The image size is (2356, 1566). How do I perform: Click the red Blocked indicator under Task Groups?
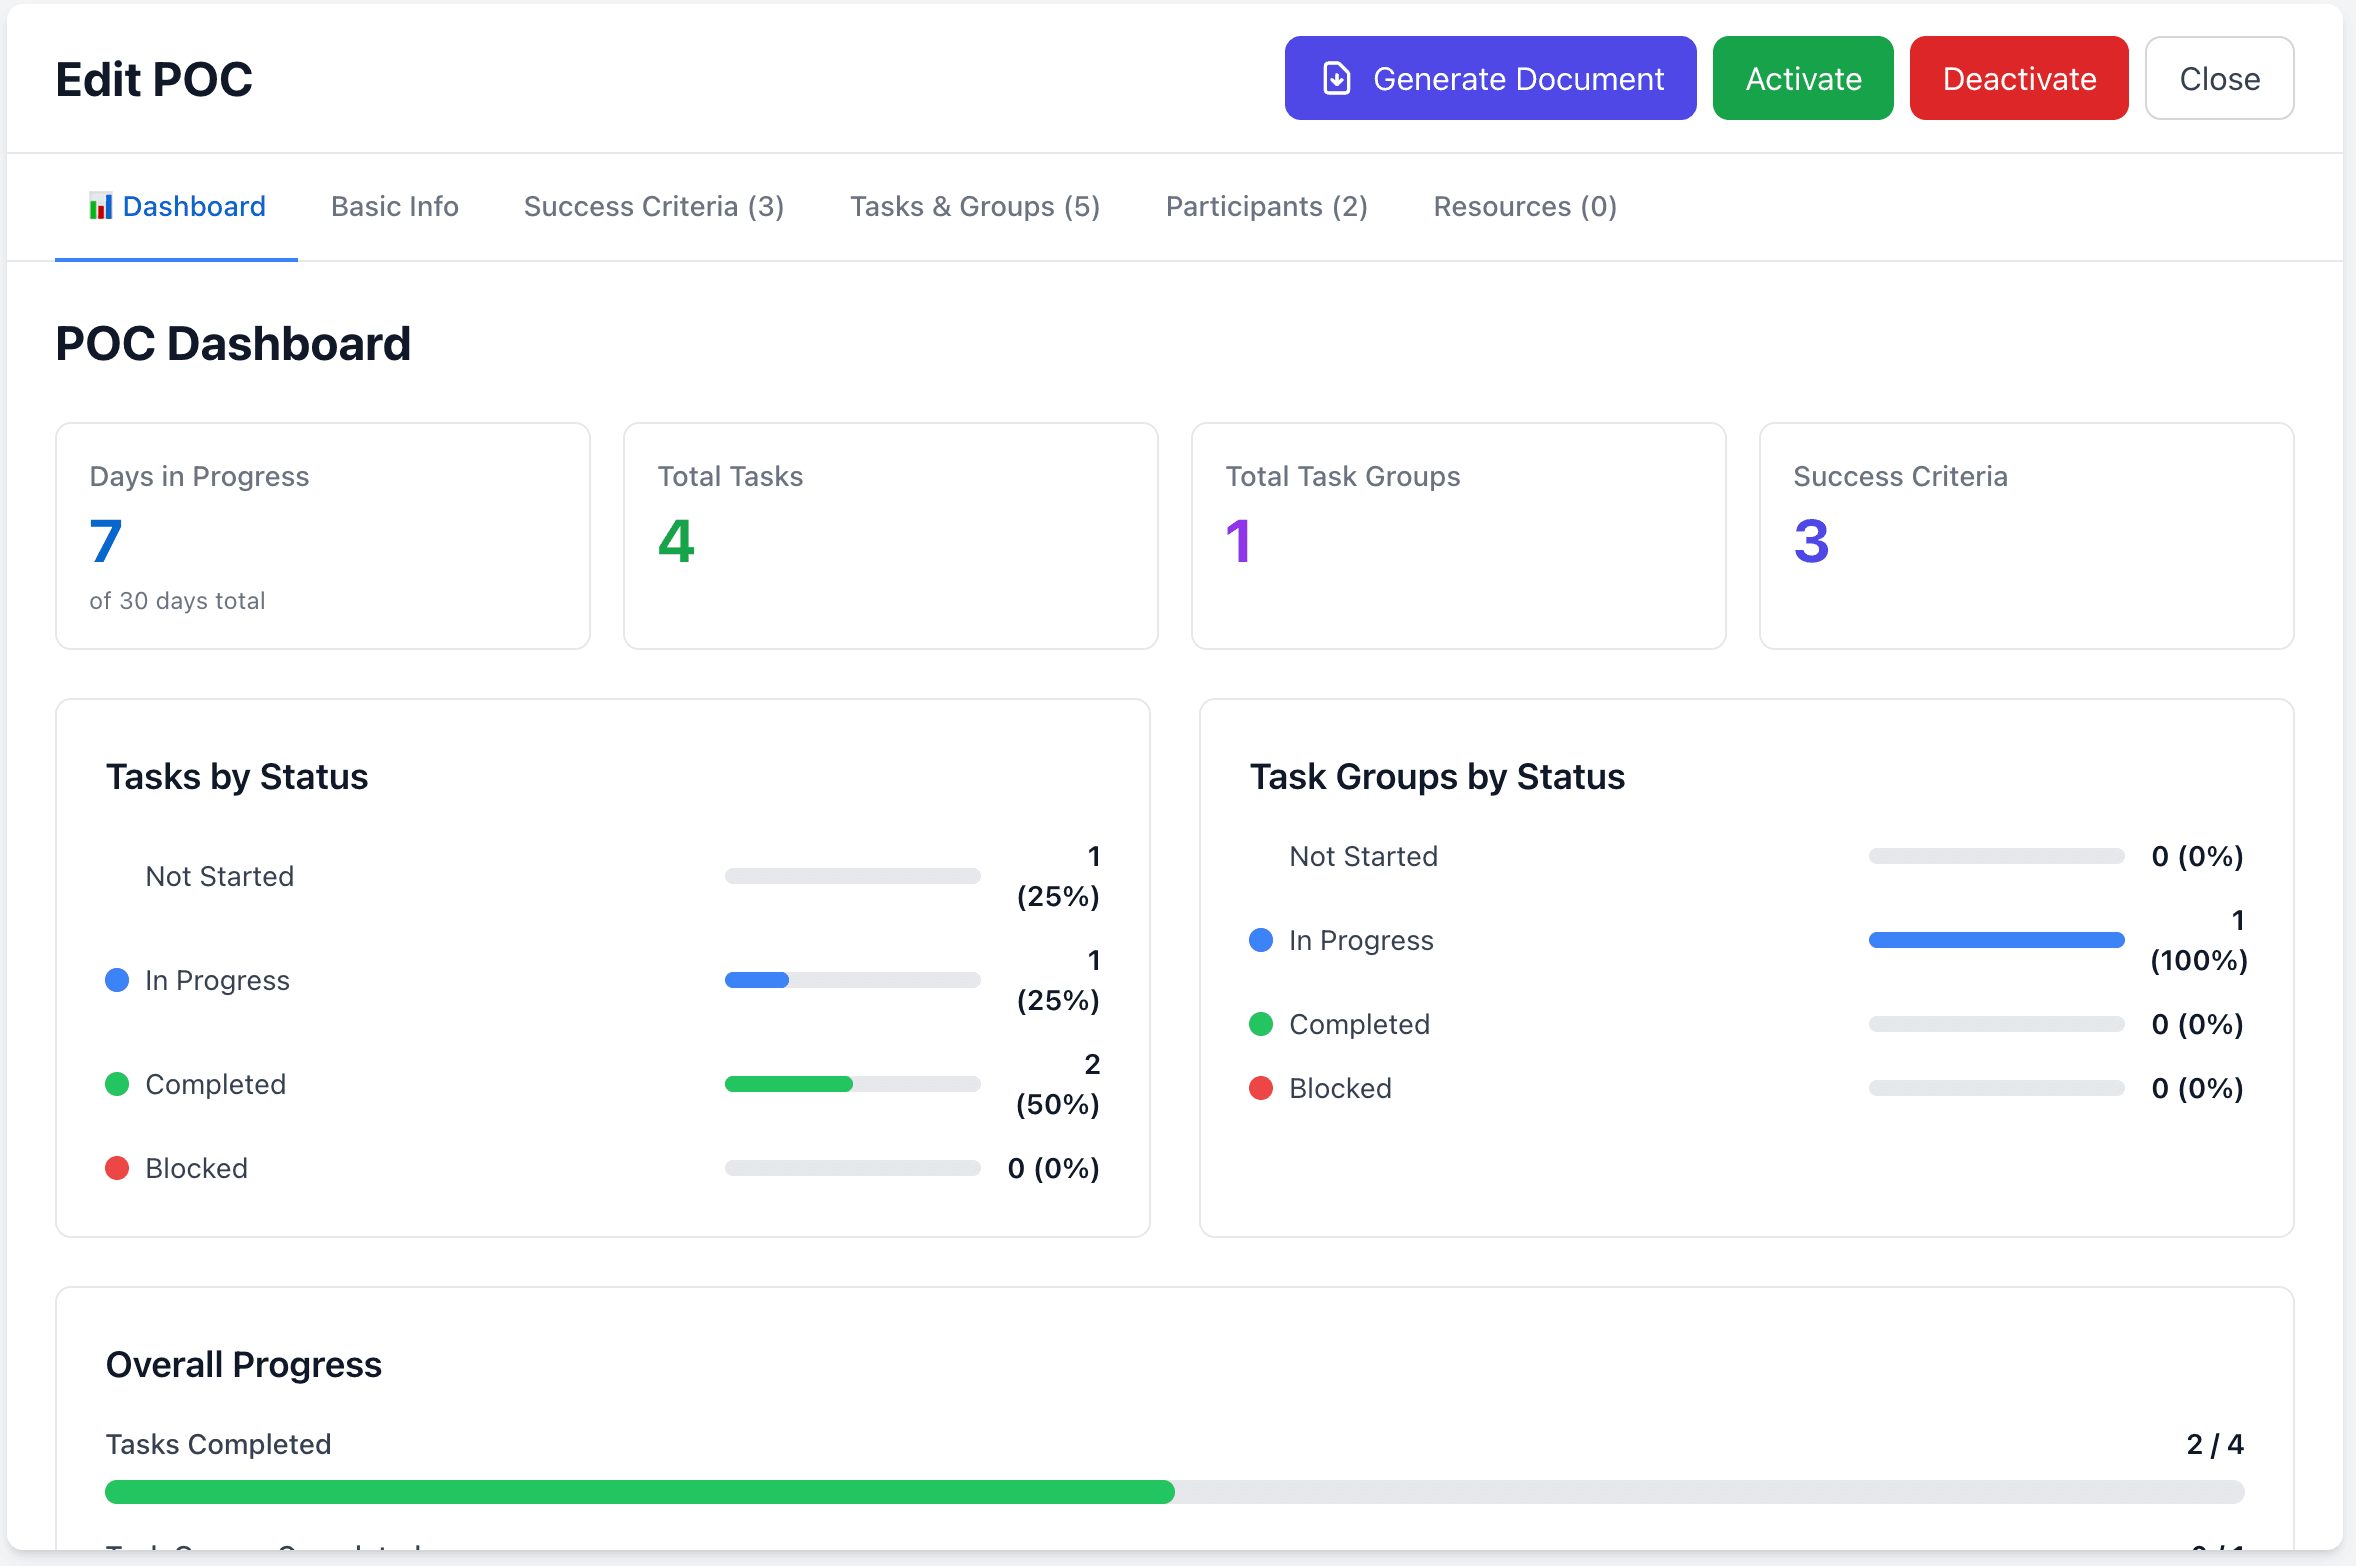1260,1088
